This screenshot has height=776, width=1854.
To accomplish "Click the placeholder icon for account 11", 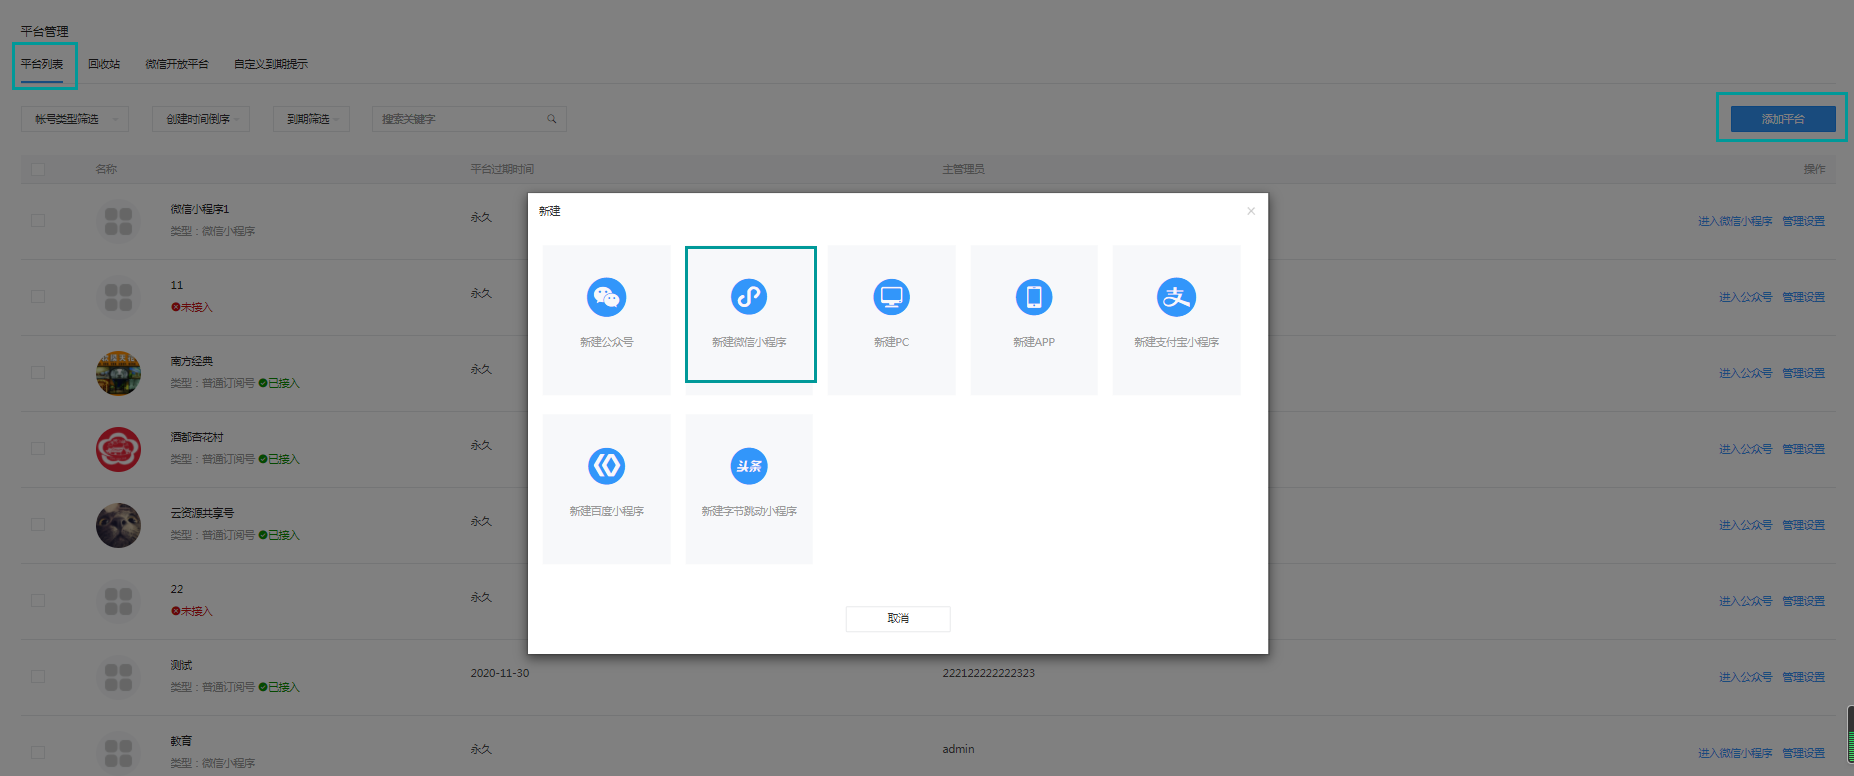I will (118, 297).
